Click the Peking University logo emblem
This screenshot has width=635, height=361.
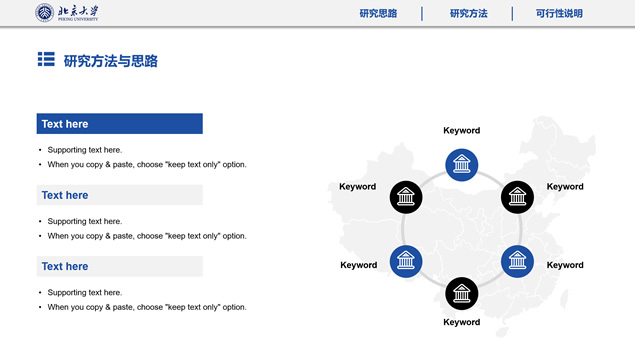click(x=45, y=13)
